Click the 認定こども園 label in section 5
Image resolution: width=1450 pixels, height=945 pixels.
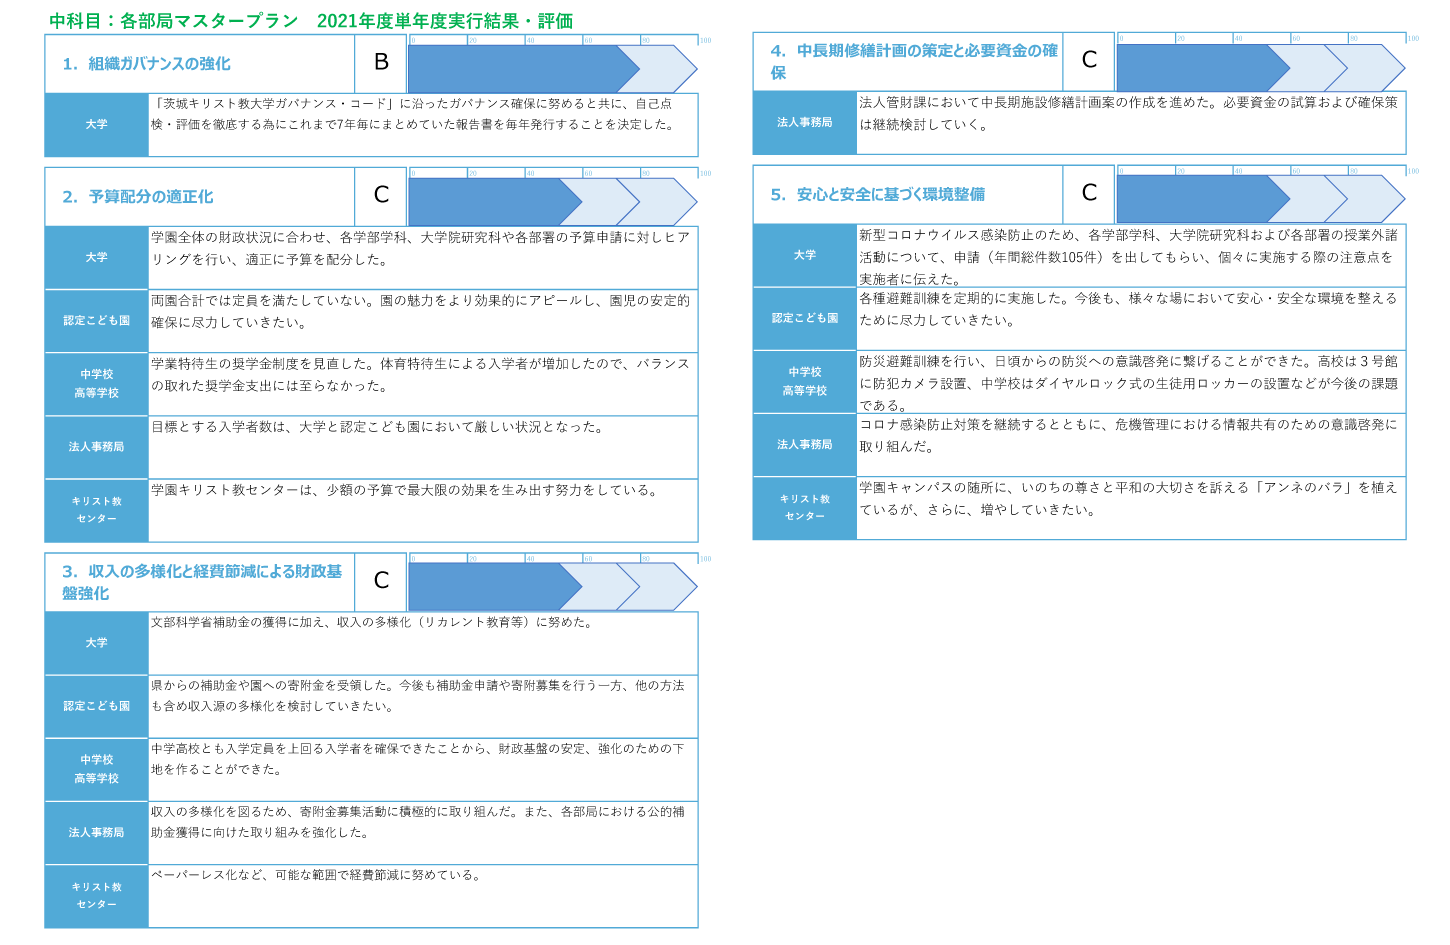coord(805,319)
